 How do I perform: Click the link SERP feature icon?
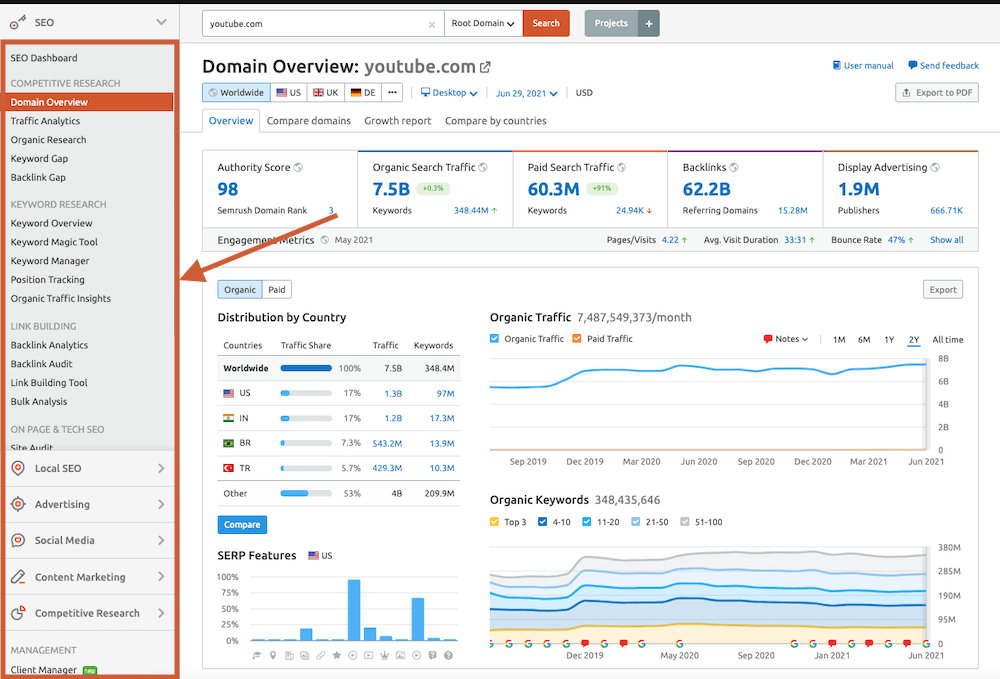[321, 655]
